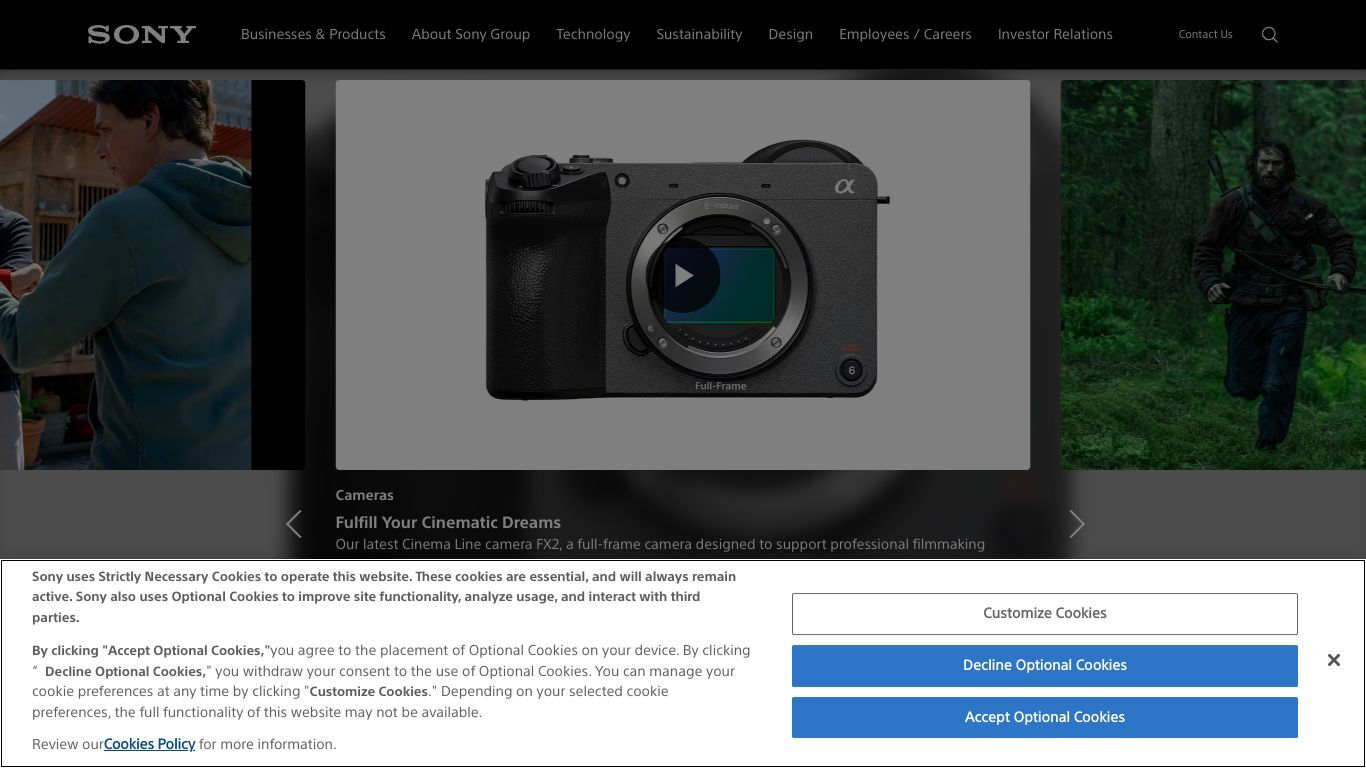Click the Sony logo
1366x768 pixels.
[x=141, y=34]
